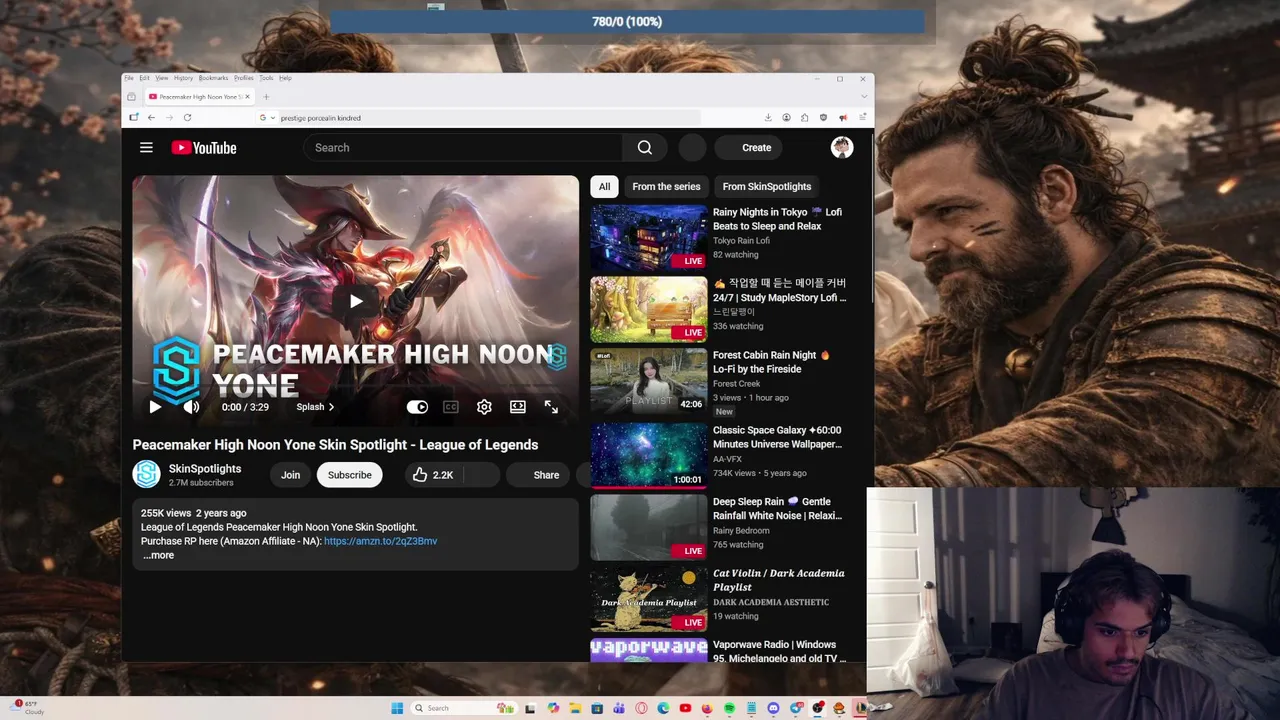Open Rainy Nights in Tokyo thumbnail
Image resolution: width=1280 pixels, height=720 pixels.
[x=648, y=238]
